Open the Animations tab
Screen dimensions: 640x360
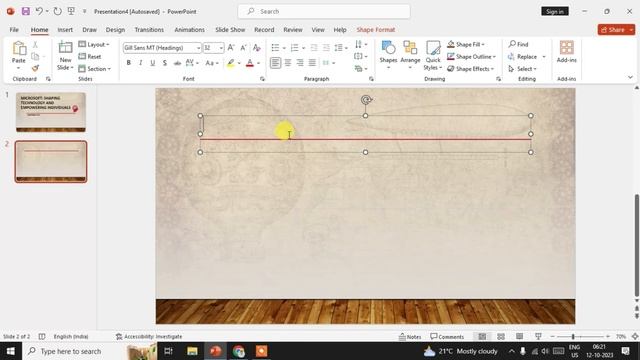(189, 30)
